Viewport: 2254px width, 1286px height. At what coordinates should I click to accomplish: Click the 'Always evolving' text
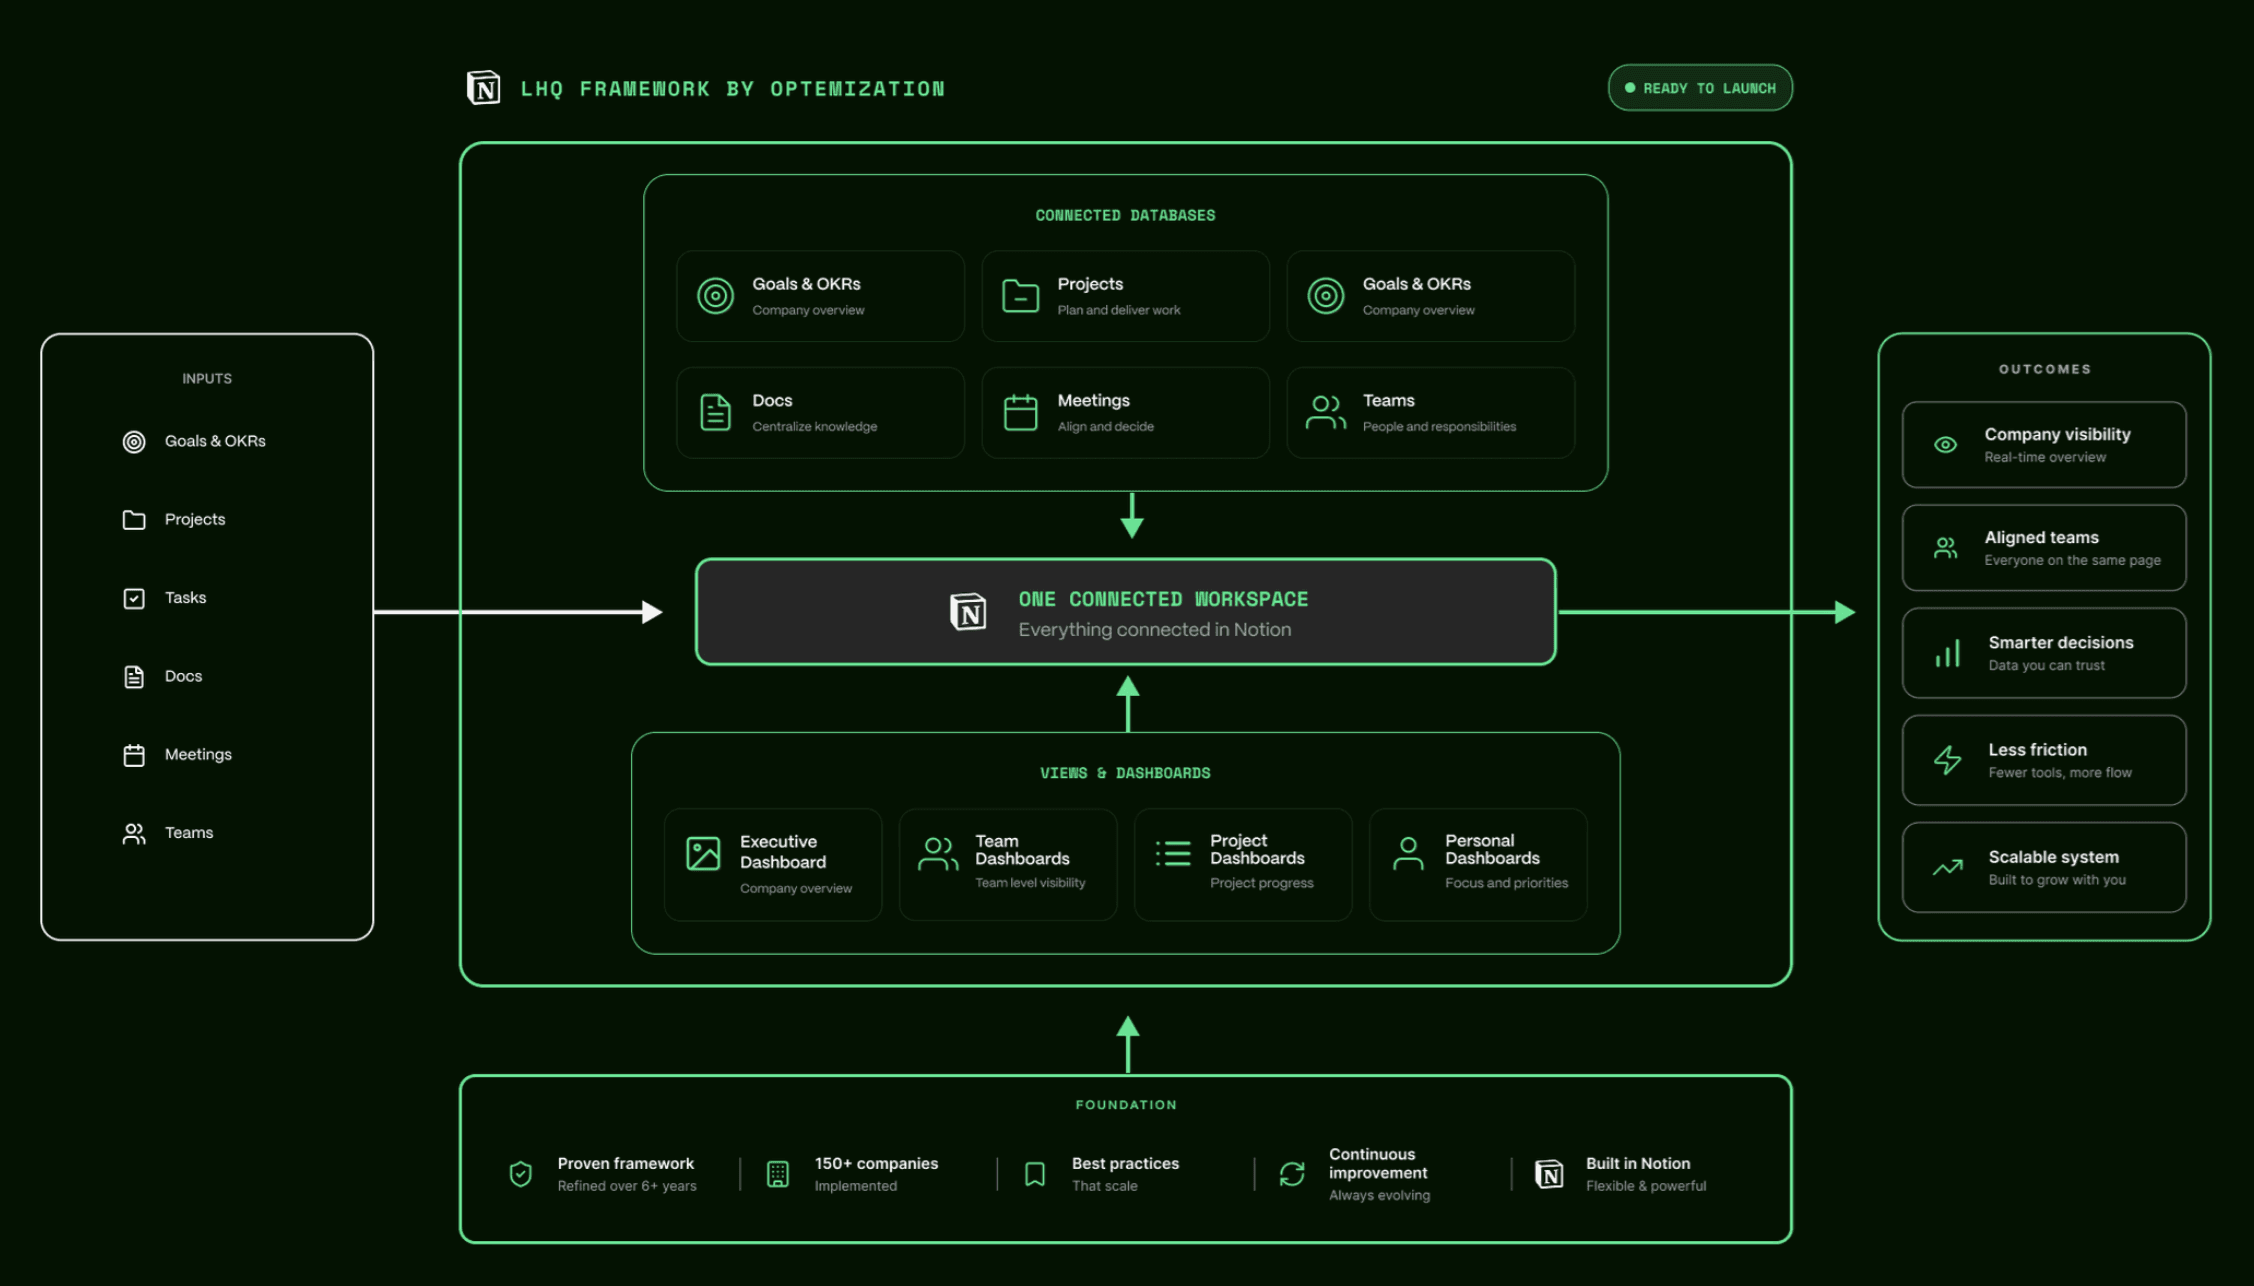coord(1380,1196)
